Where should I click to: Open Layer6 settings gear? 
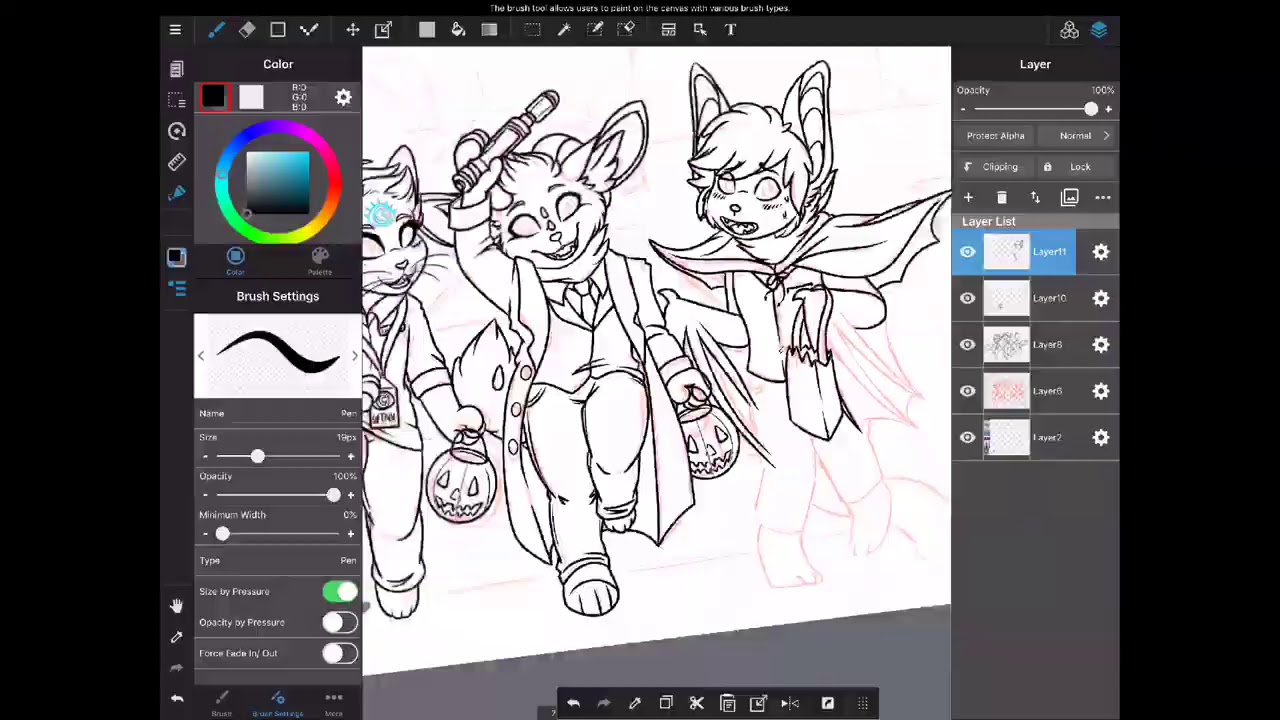[x=1101, y=391]
